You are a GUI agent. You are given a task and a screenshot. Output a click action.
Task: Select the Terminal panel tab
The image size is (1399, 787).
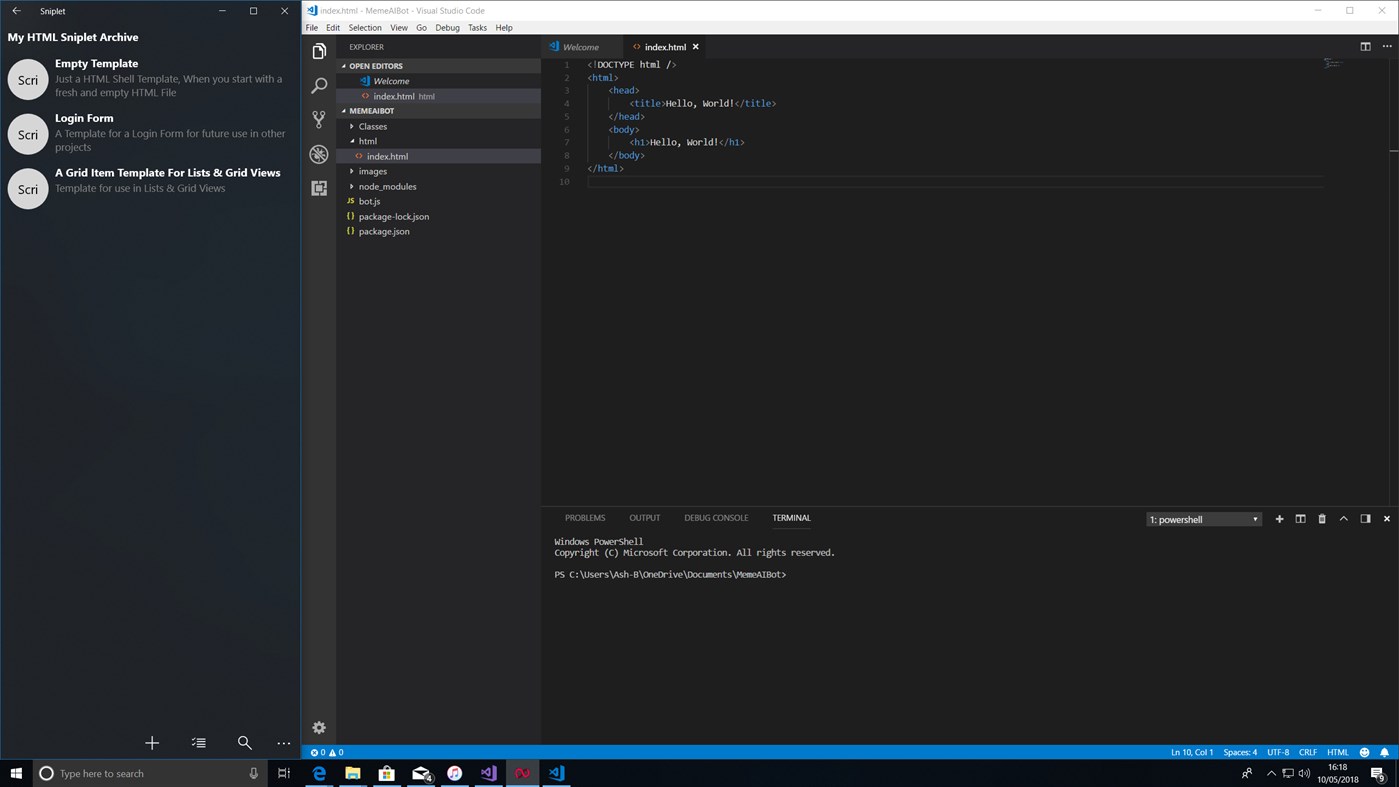[791, 518]
